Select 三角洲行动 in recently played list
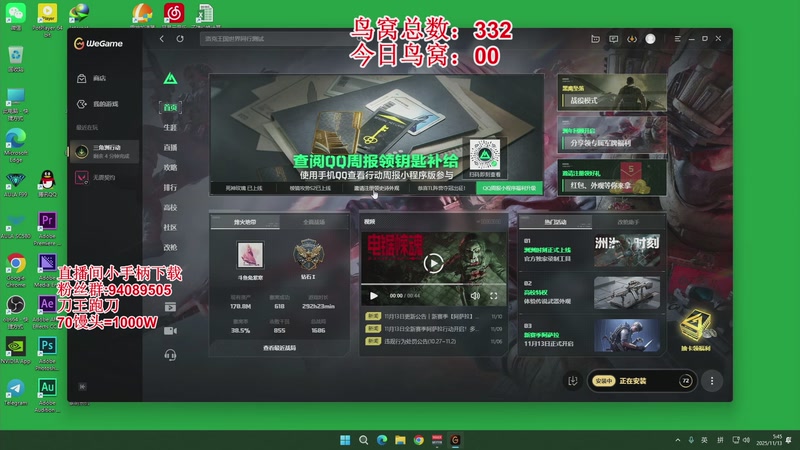800x450 pixels. (104, 152)
